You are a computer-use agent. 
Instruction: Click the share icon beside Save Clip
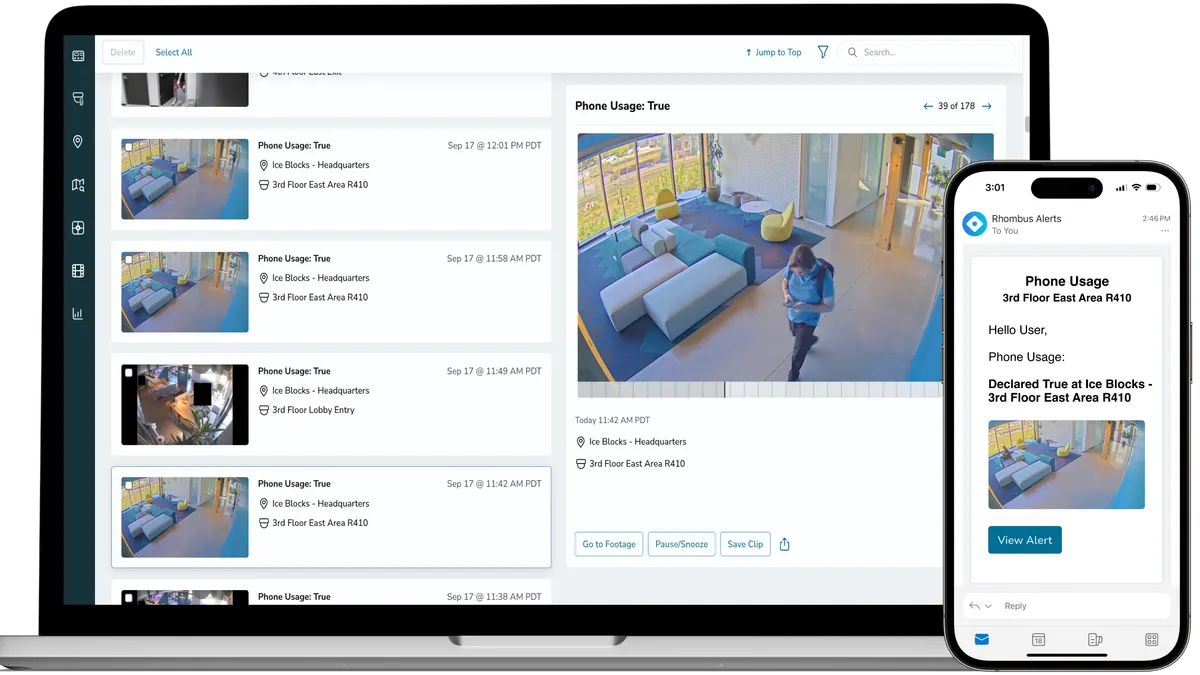tap(784, 544)
